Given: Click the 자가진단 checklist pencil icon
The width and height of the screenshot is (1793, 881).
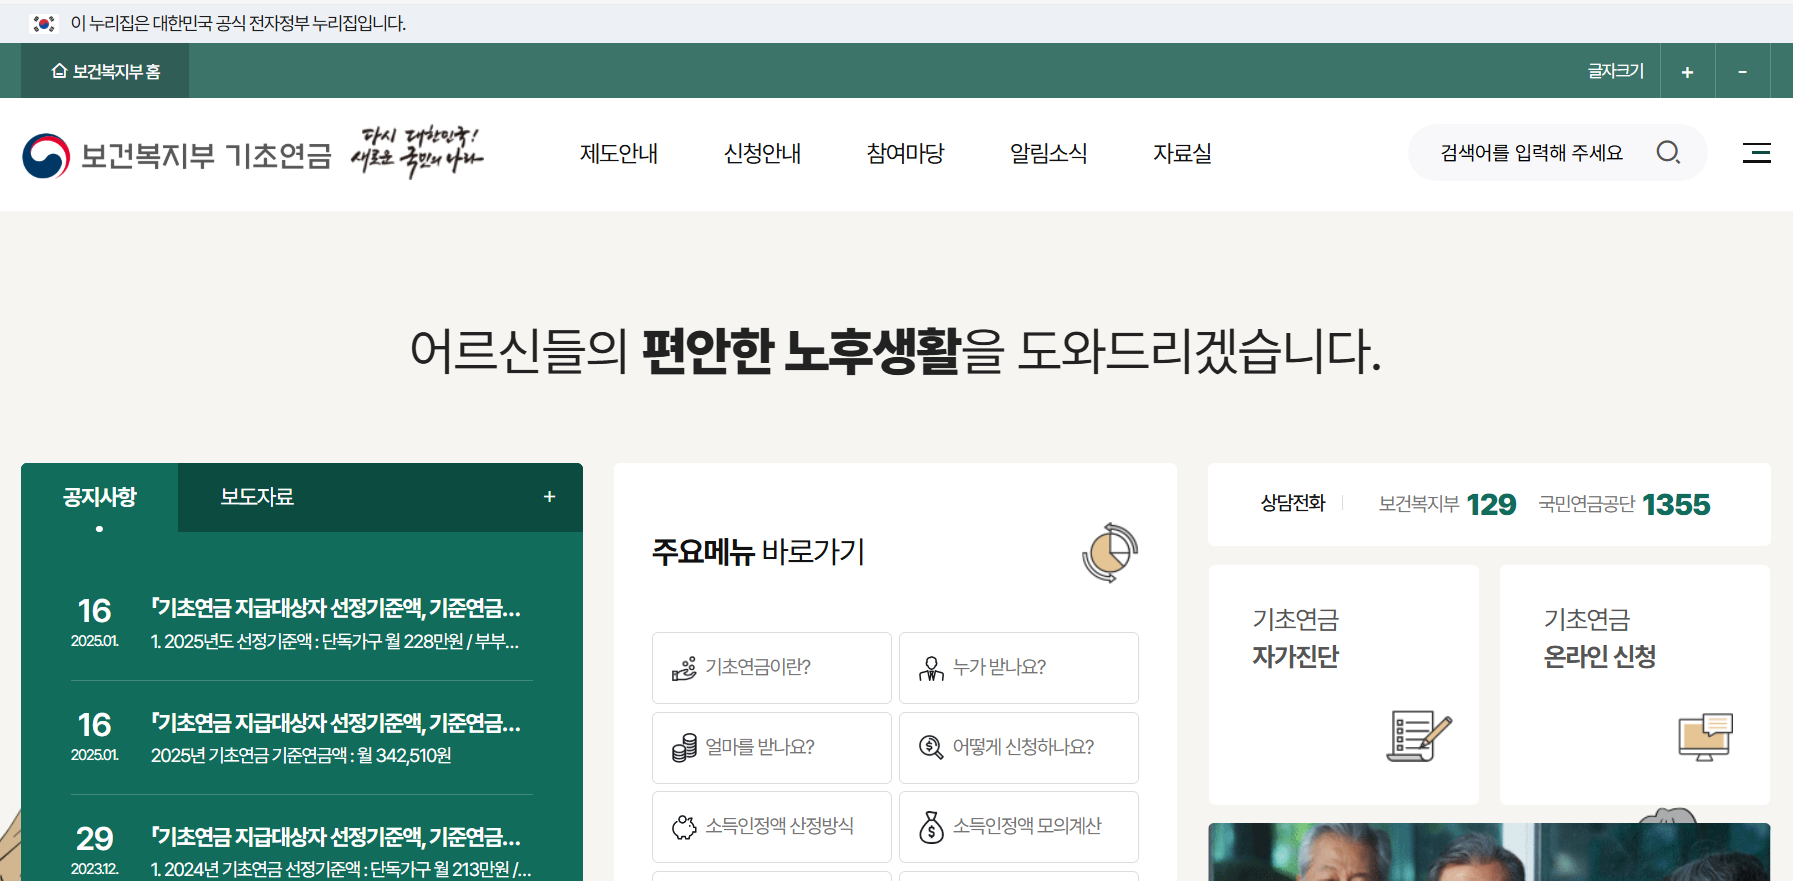Looking at the screenshot, I should pyautogui.click(x=1418, y=736).
